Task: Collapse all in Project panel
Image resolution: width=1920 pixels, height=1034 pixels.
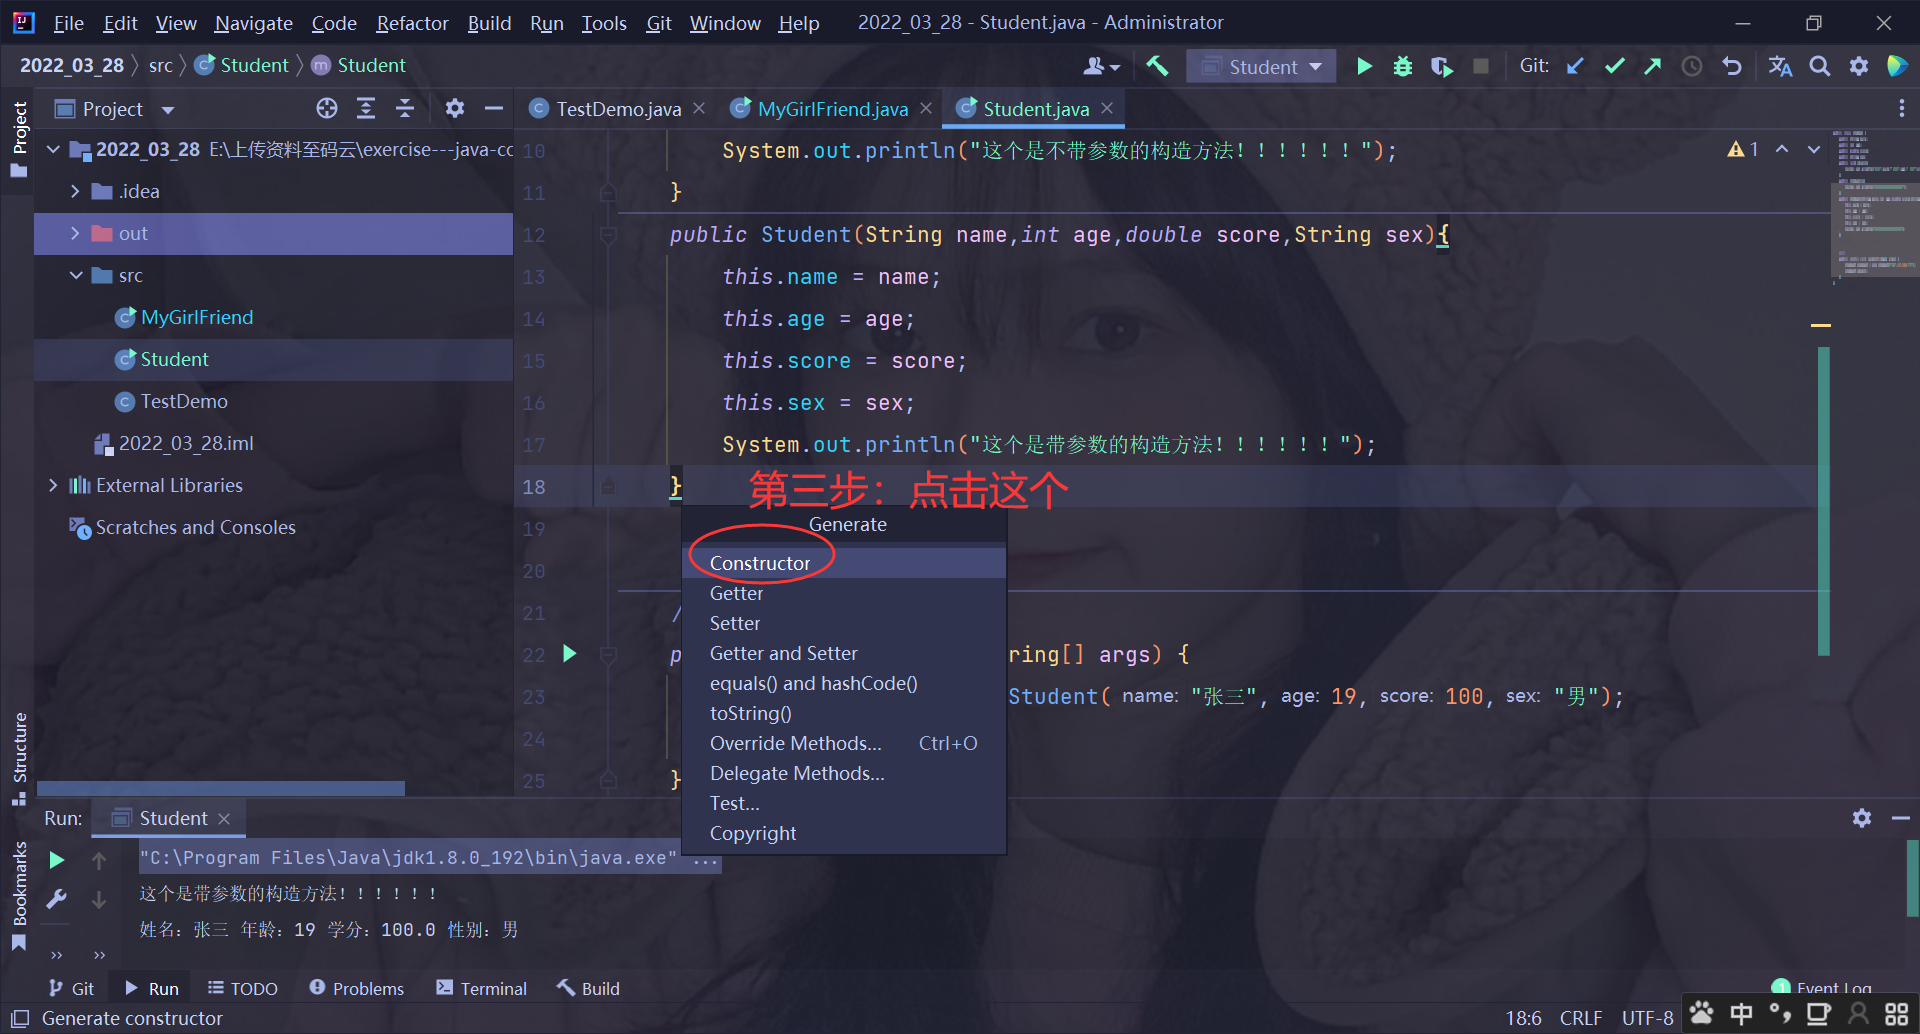Action: click(405, 109)
